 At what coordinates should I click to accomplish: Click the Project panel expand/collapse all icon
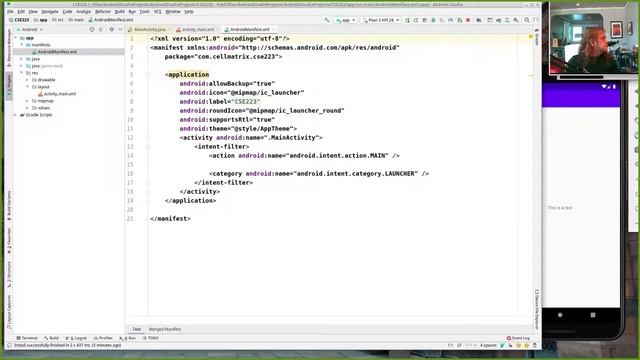click(x=101, y=29)
